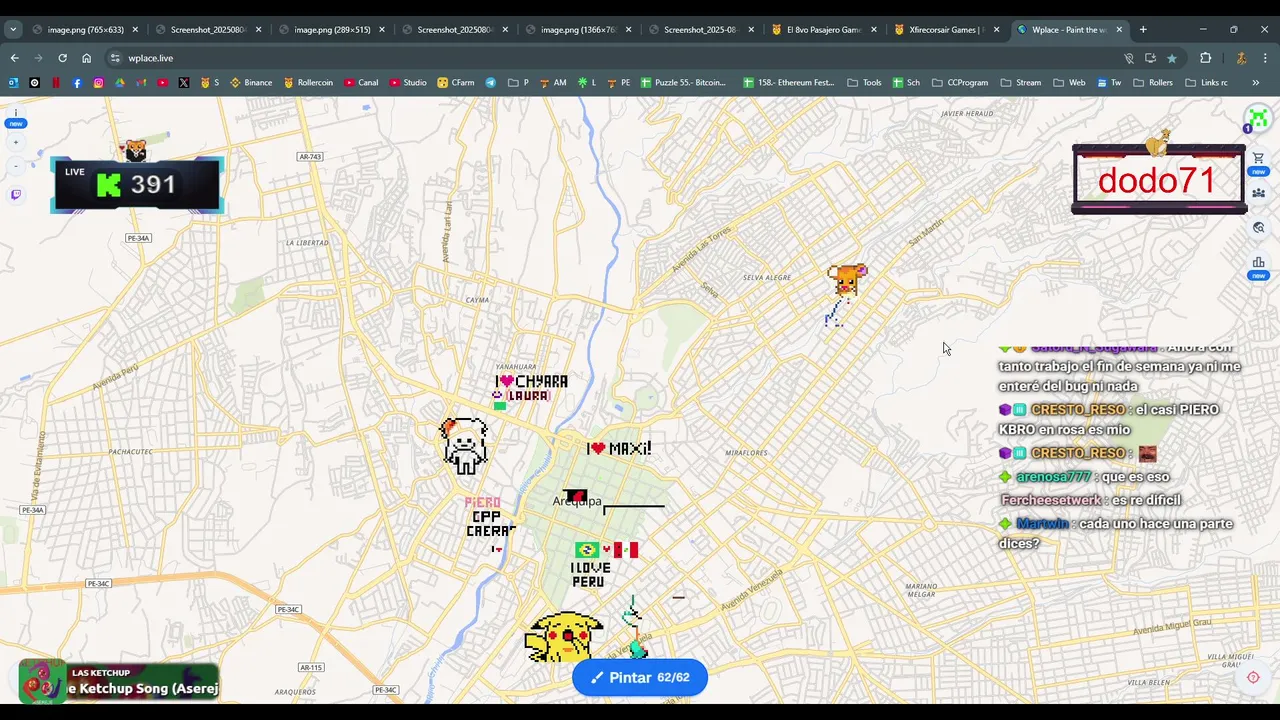The image size is (1280, 720).
Task: Click the Pikachu pixel art
Action: (564, 637)
